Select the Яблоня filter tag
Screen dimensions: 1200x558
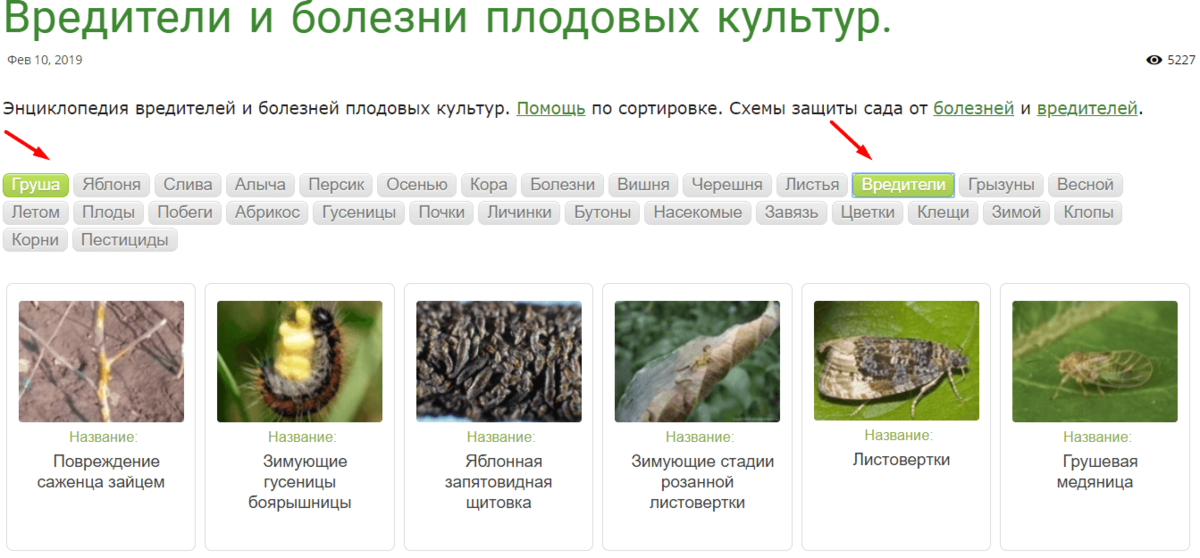pyautogui.click(x=112, y=185)
